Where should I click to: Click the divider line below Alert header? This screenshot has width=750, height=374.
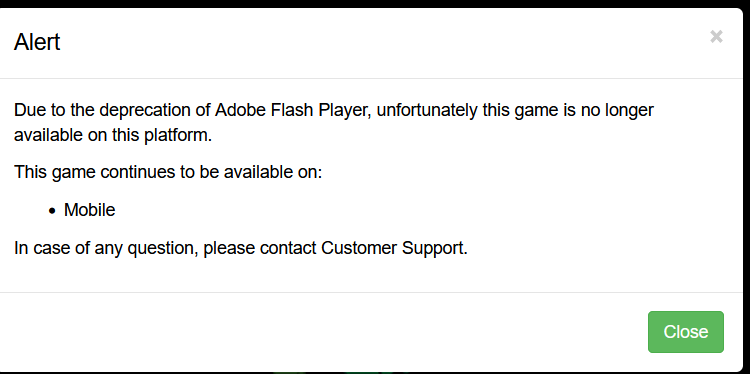371,78
